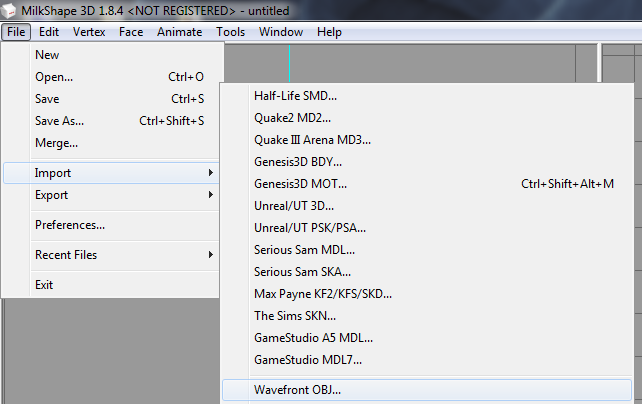642x404 pixels.
Task: Choose New from the File menu
Action: (x=111, y=55)
